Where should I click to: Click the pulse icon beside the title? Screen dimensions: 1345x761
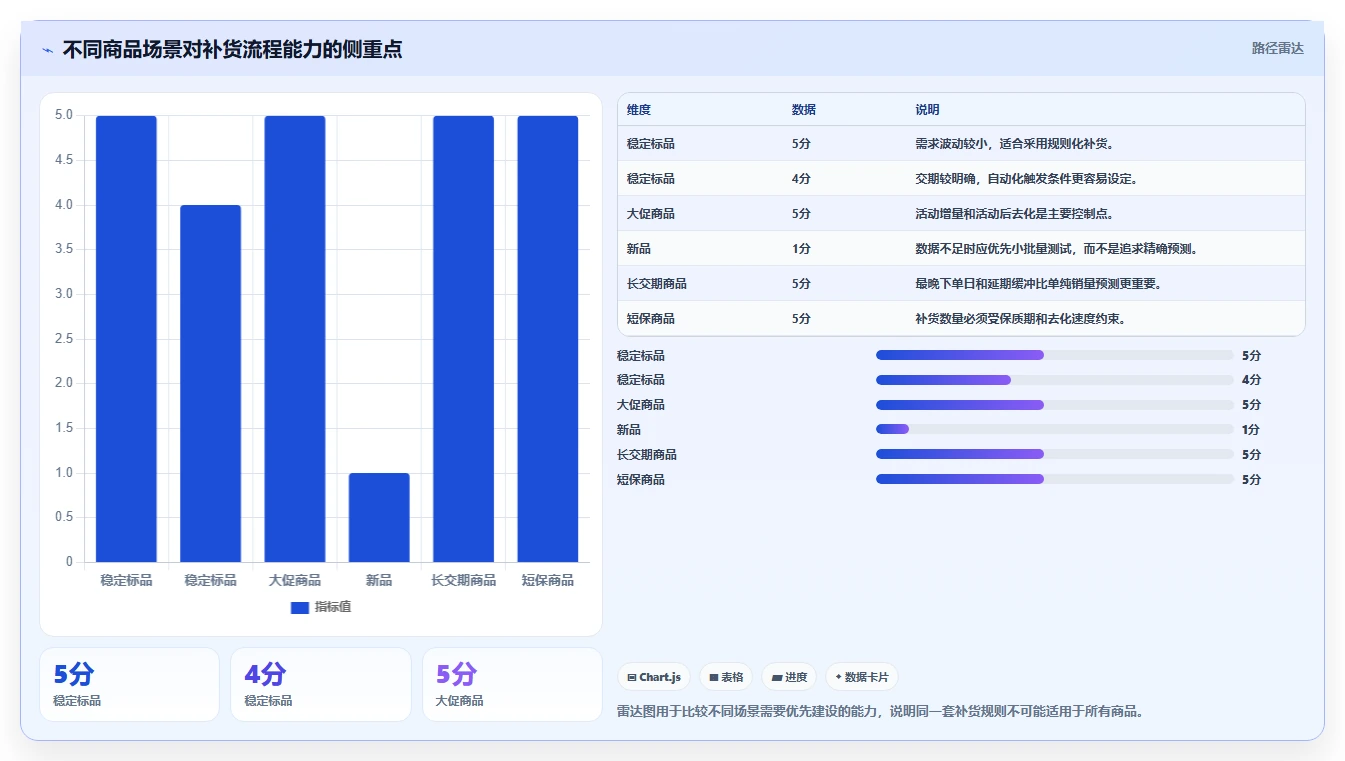[48, 50]
